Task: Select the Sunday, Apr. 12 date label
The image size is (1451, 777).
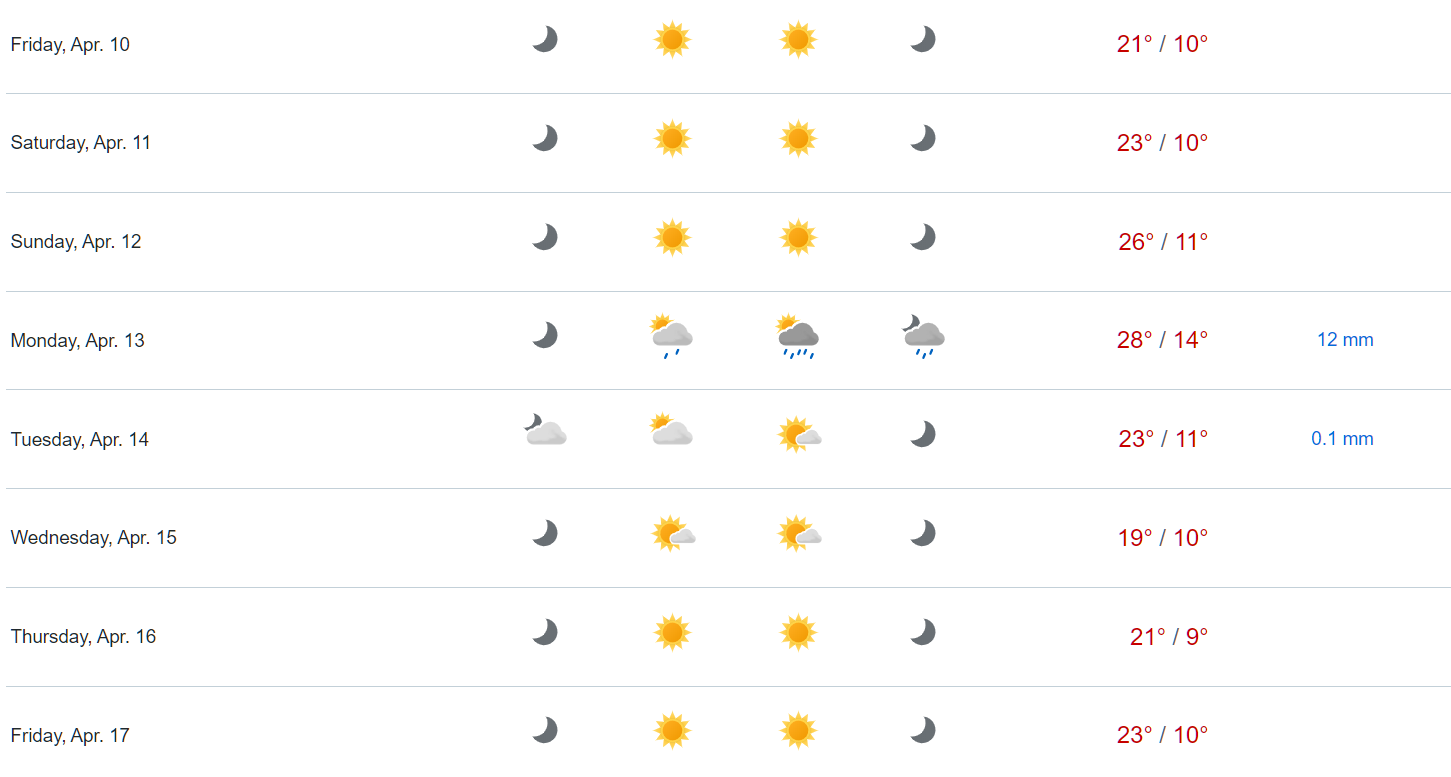Action: (76, 242)
